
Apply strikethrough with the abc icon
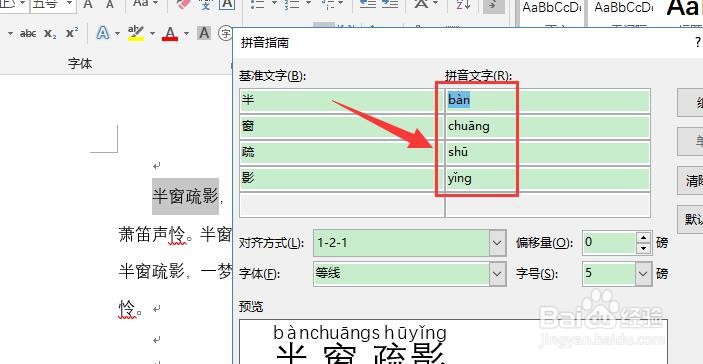(28, 34)
